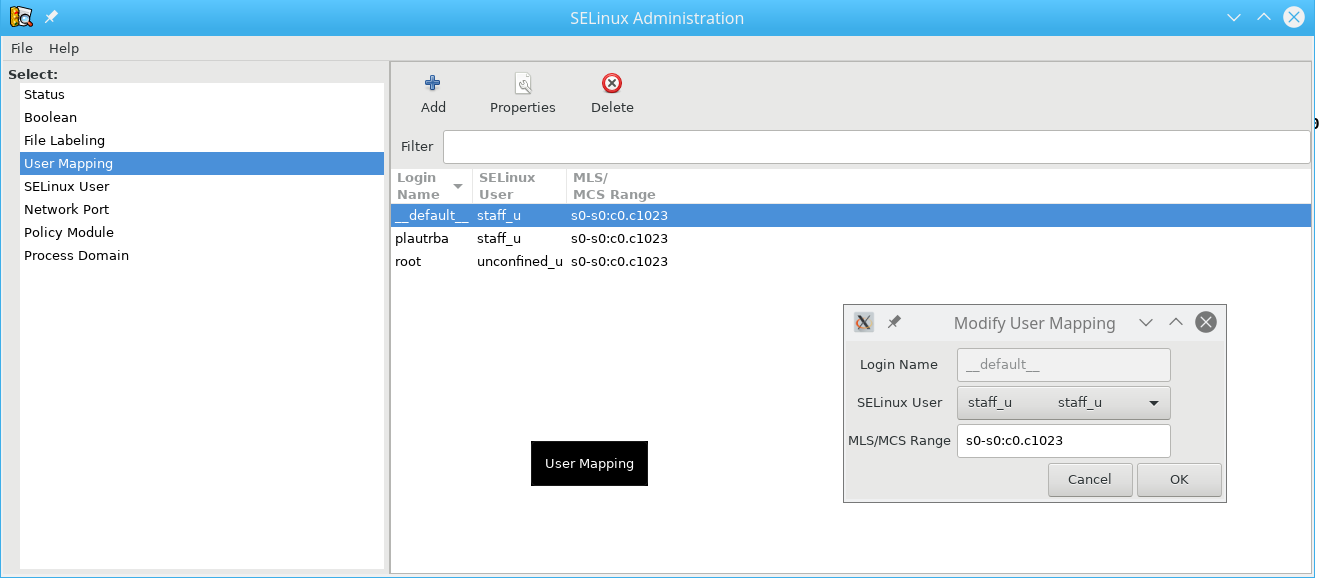1319x578 pixels.
Task: Toggle the pin icon in main title bar
Action: click(51, 17)
